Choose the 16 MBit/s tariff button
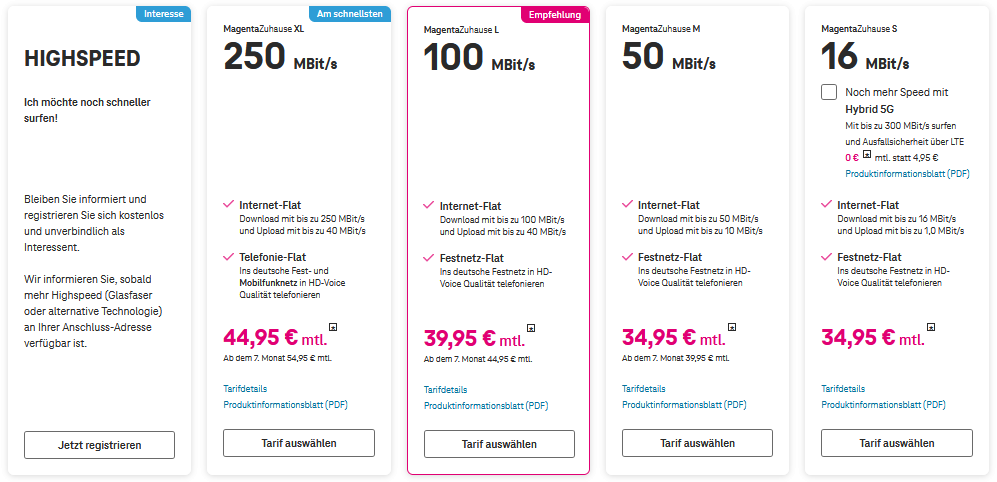This screenshot has height=482, width=997. [x=897, y=443]
